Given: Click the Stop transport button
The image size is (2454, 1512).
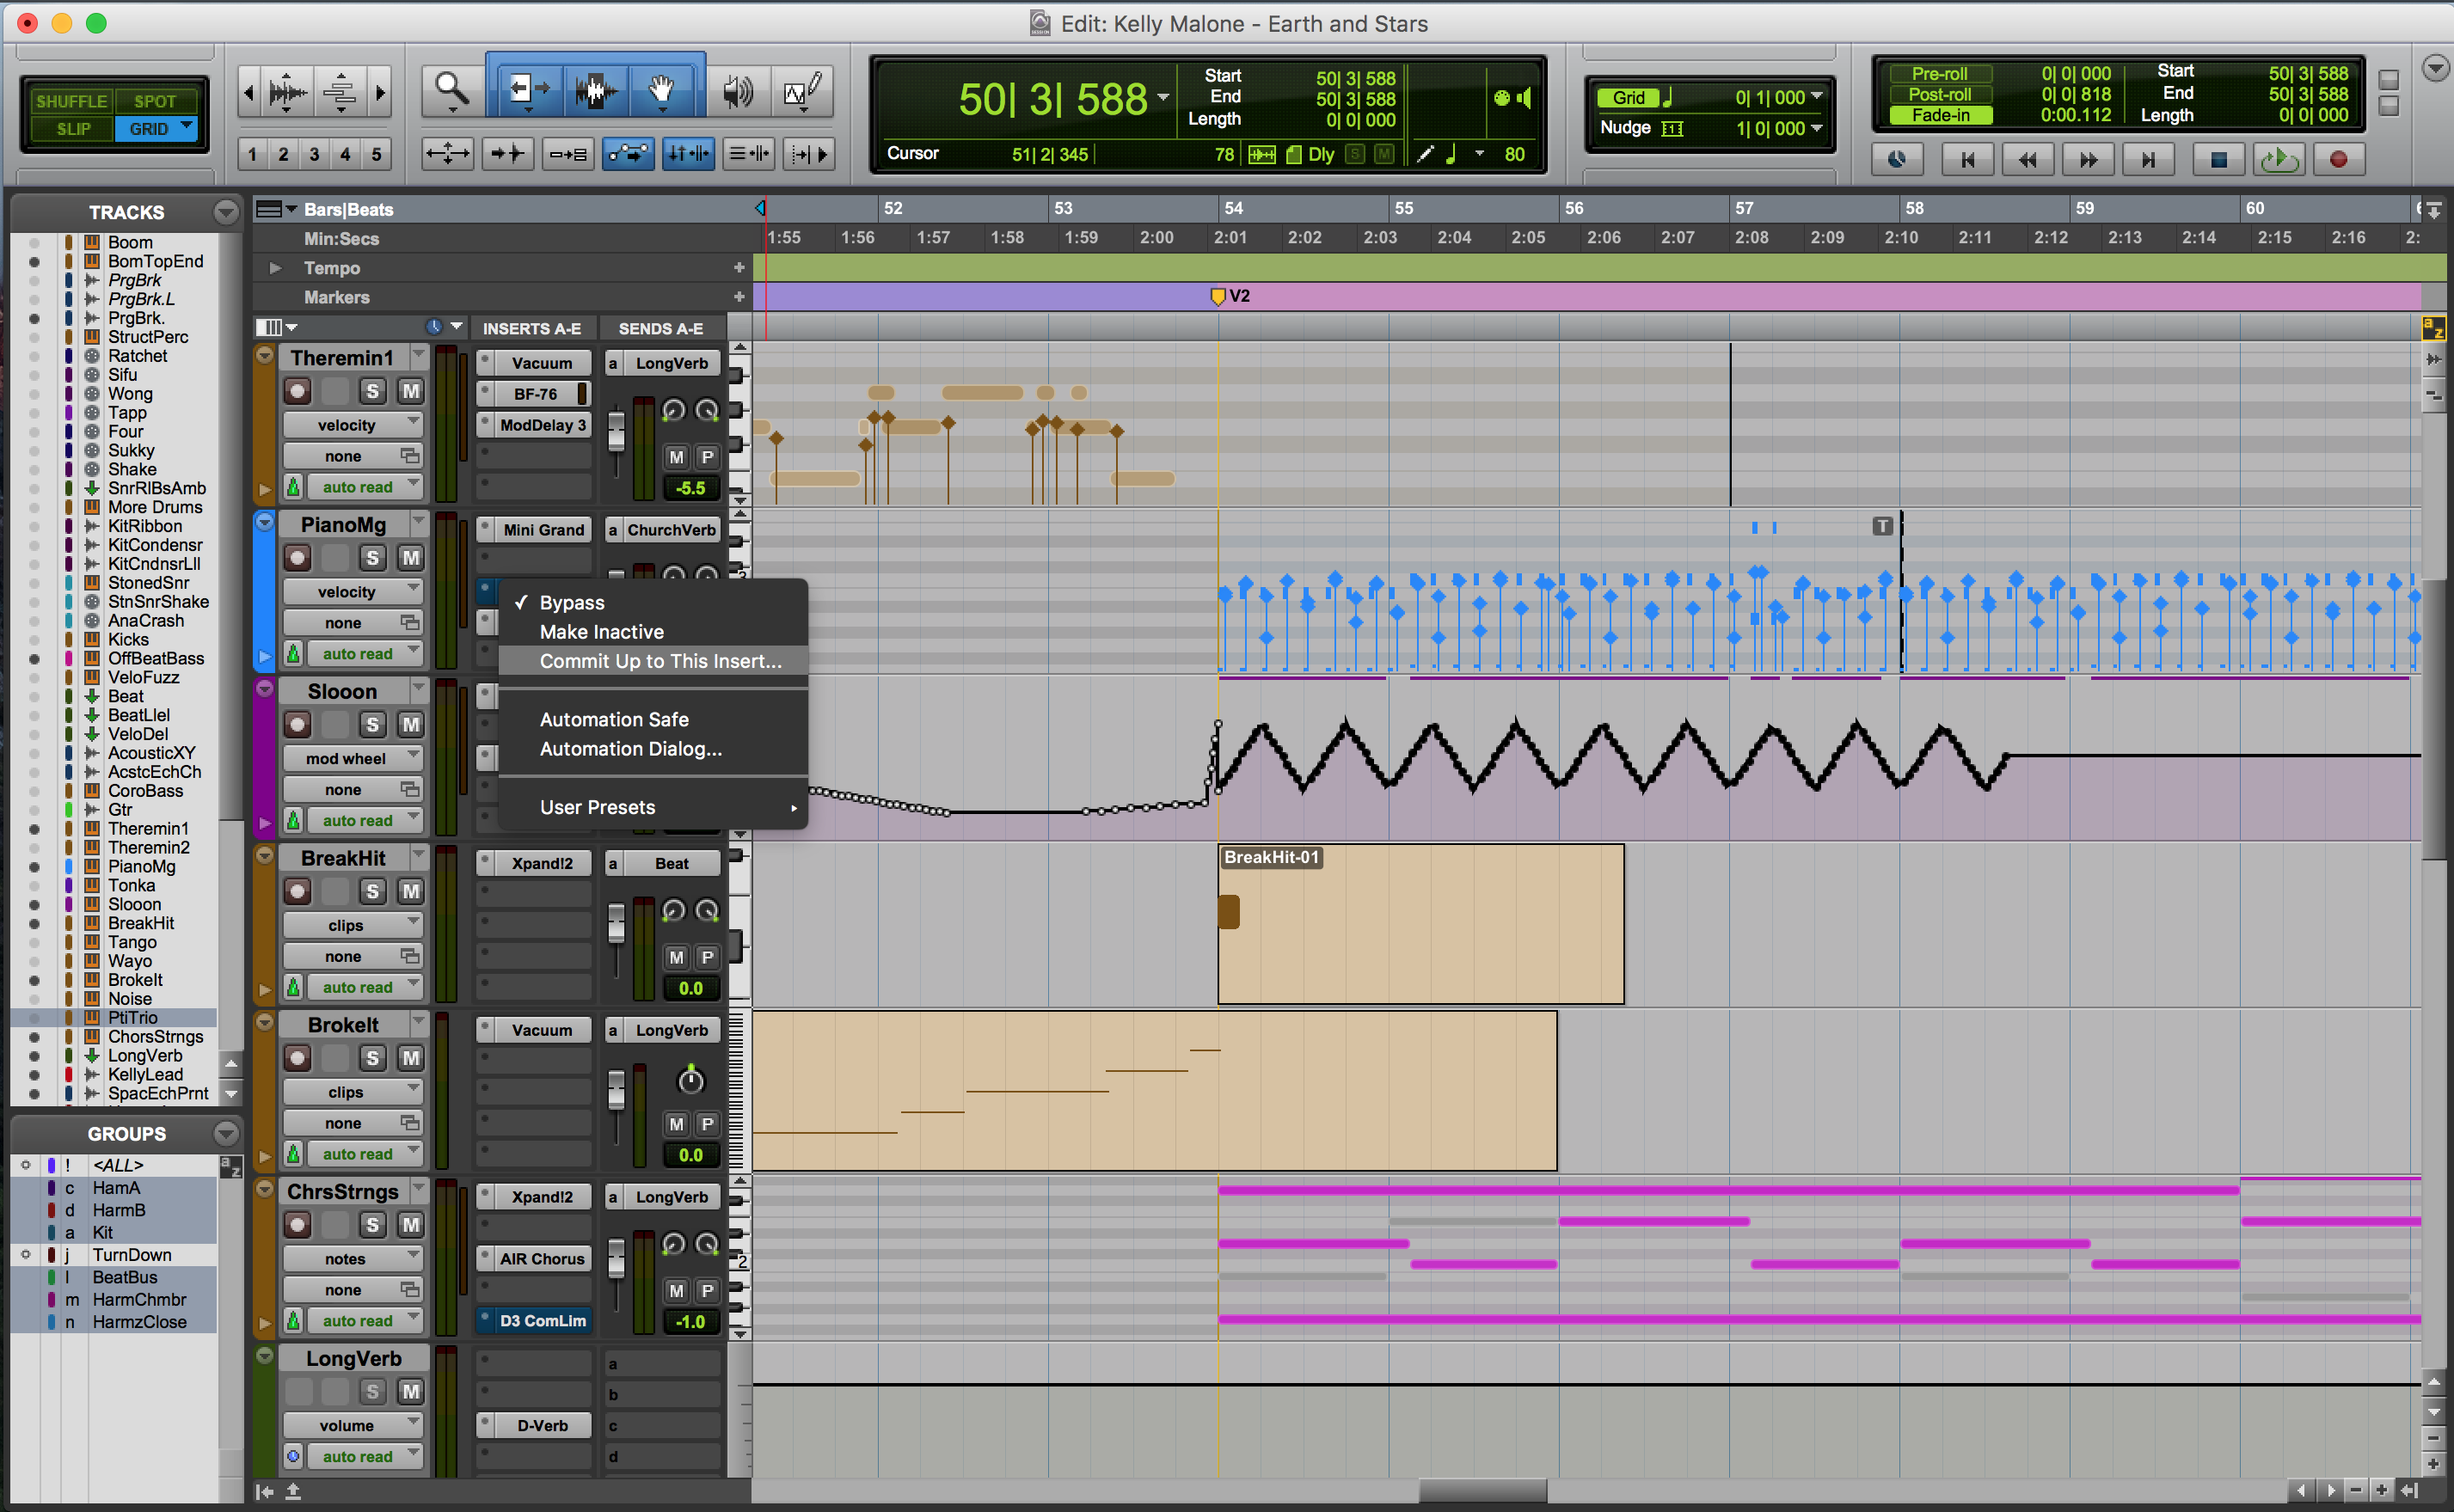Looking at the screenshot, I should 2218,159.
